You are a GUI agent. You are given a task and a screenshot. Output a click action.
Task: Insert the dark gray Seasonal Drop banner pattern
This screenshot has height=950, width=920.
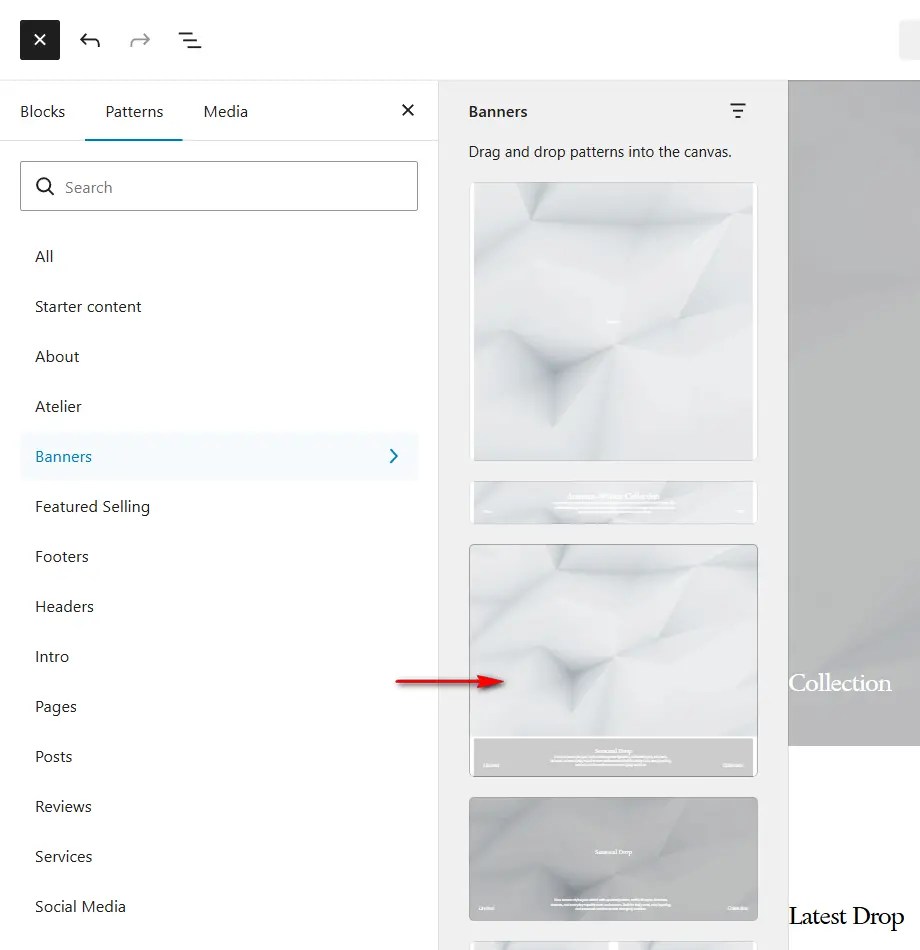(x=613, y=859)
